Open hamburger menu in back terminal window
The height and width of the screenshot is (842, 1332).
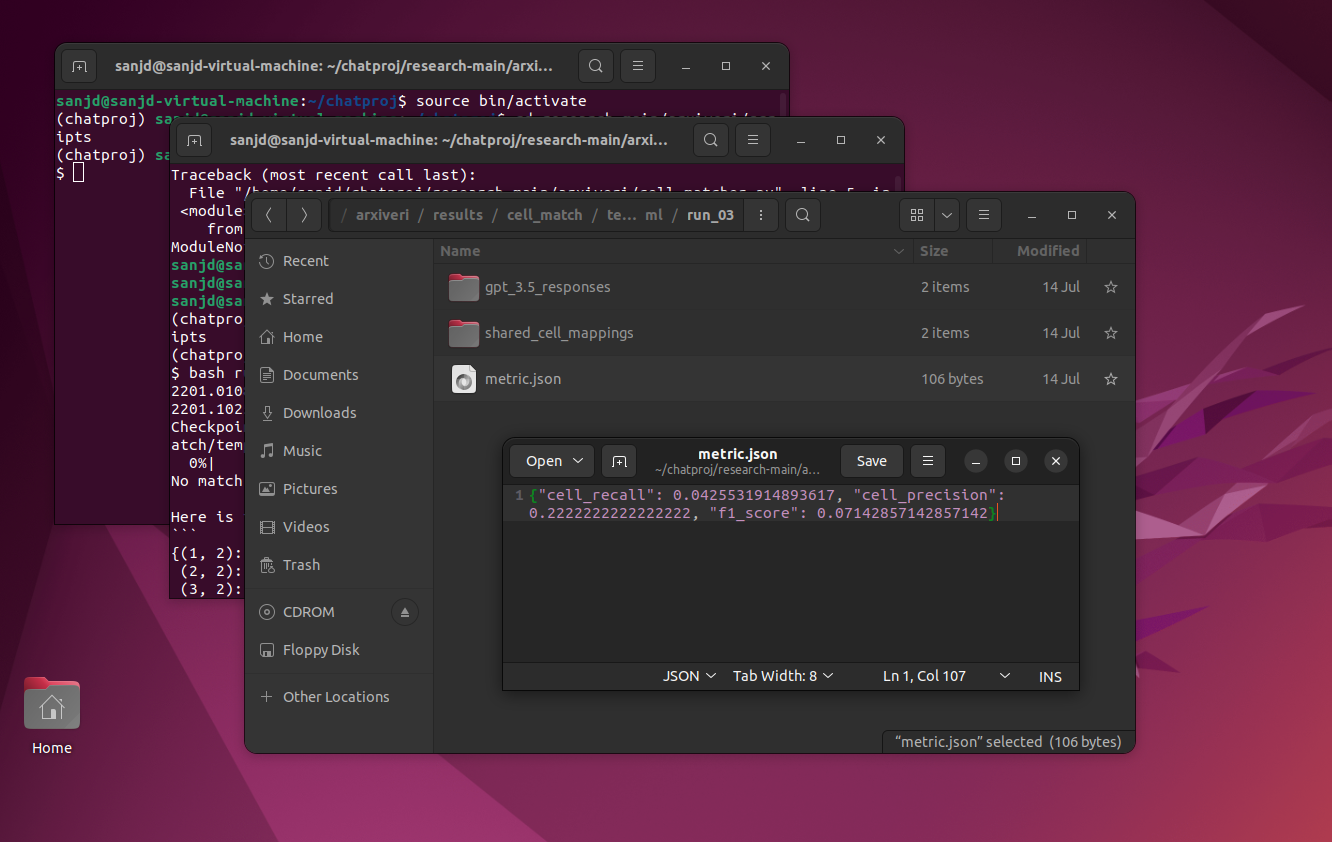point(637,66)
